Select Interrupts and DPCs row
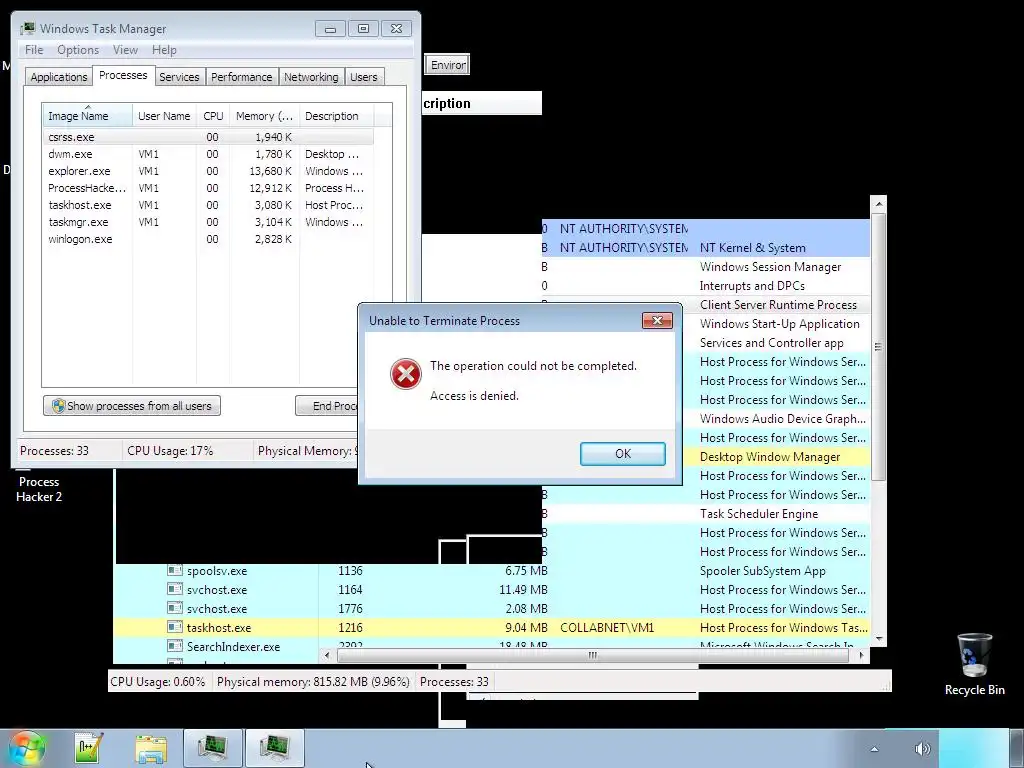 tap(706, 285)
